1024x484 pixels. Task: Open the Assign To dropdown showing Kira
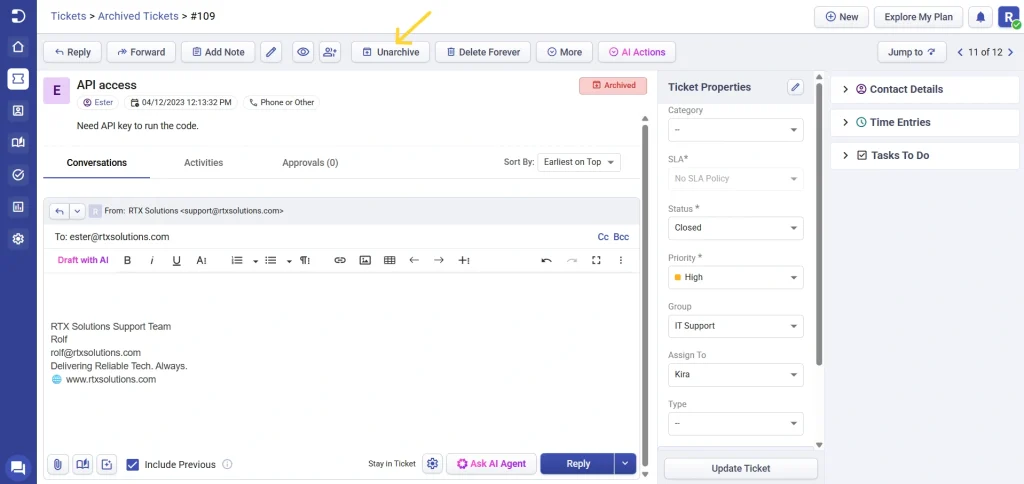click(735, 375)
